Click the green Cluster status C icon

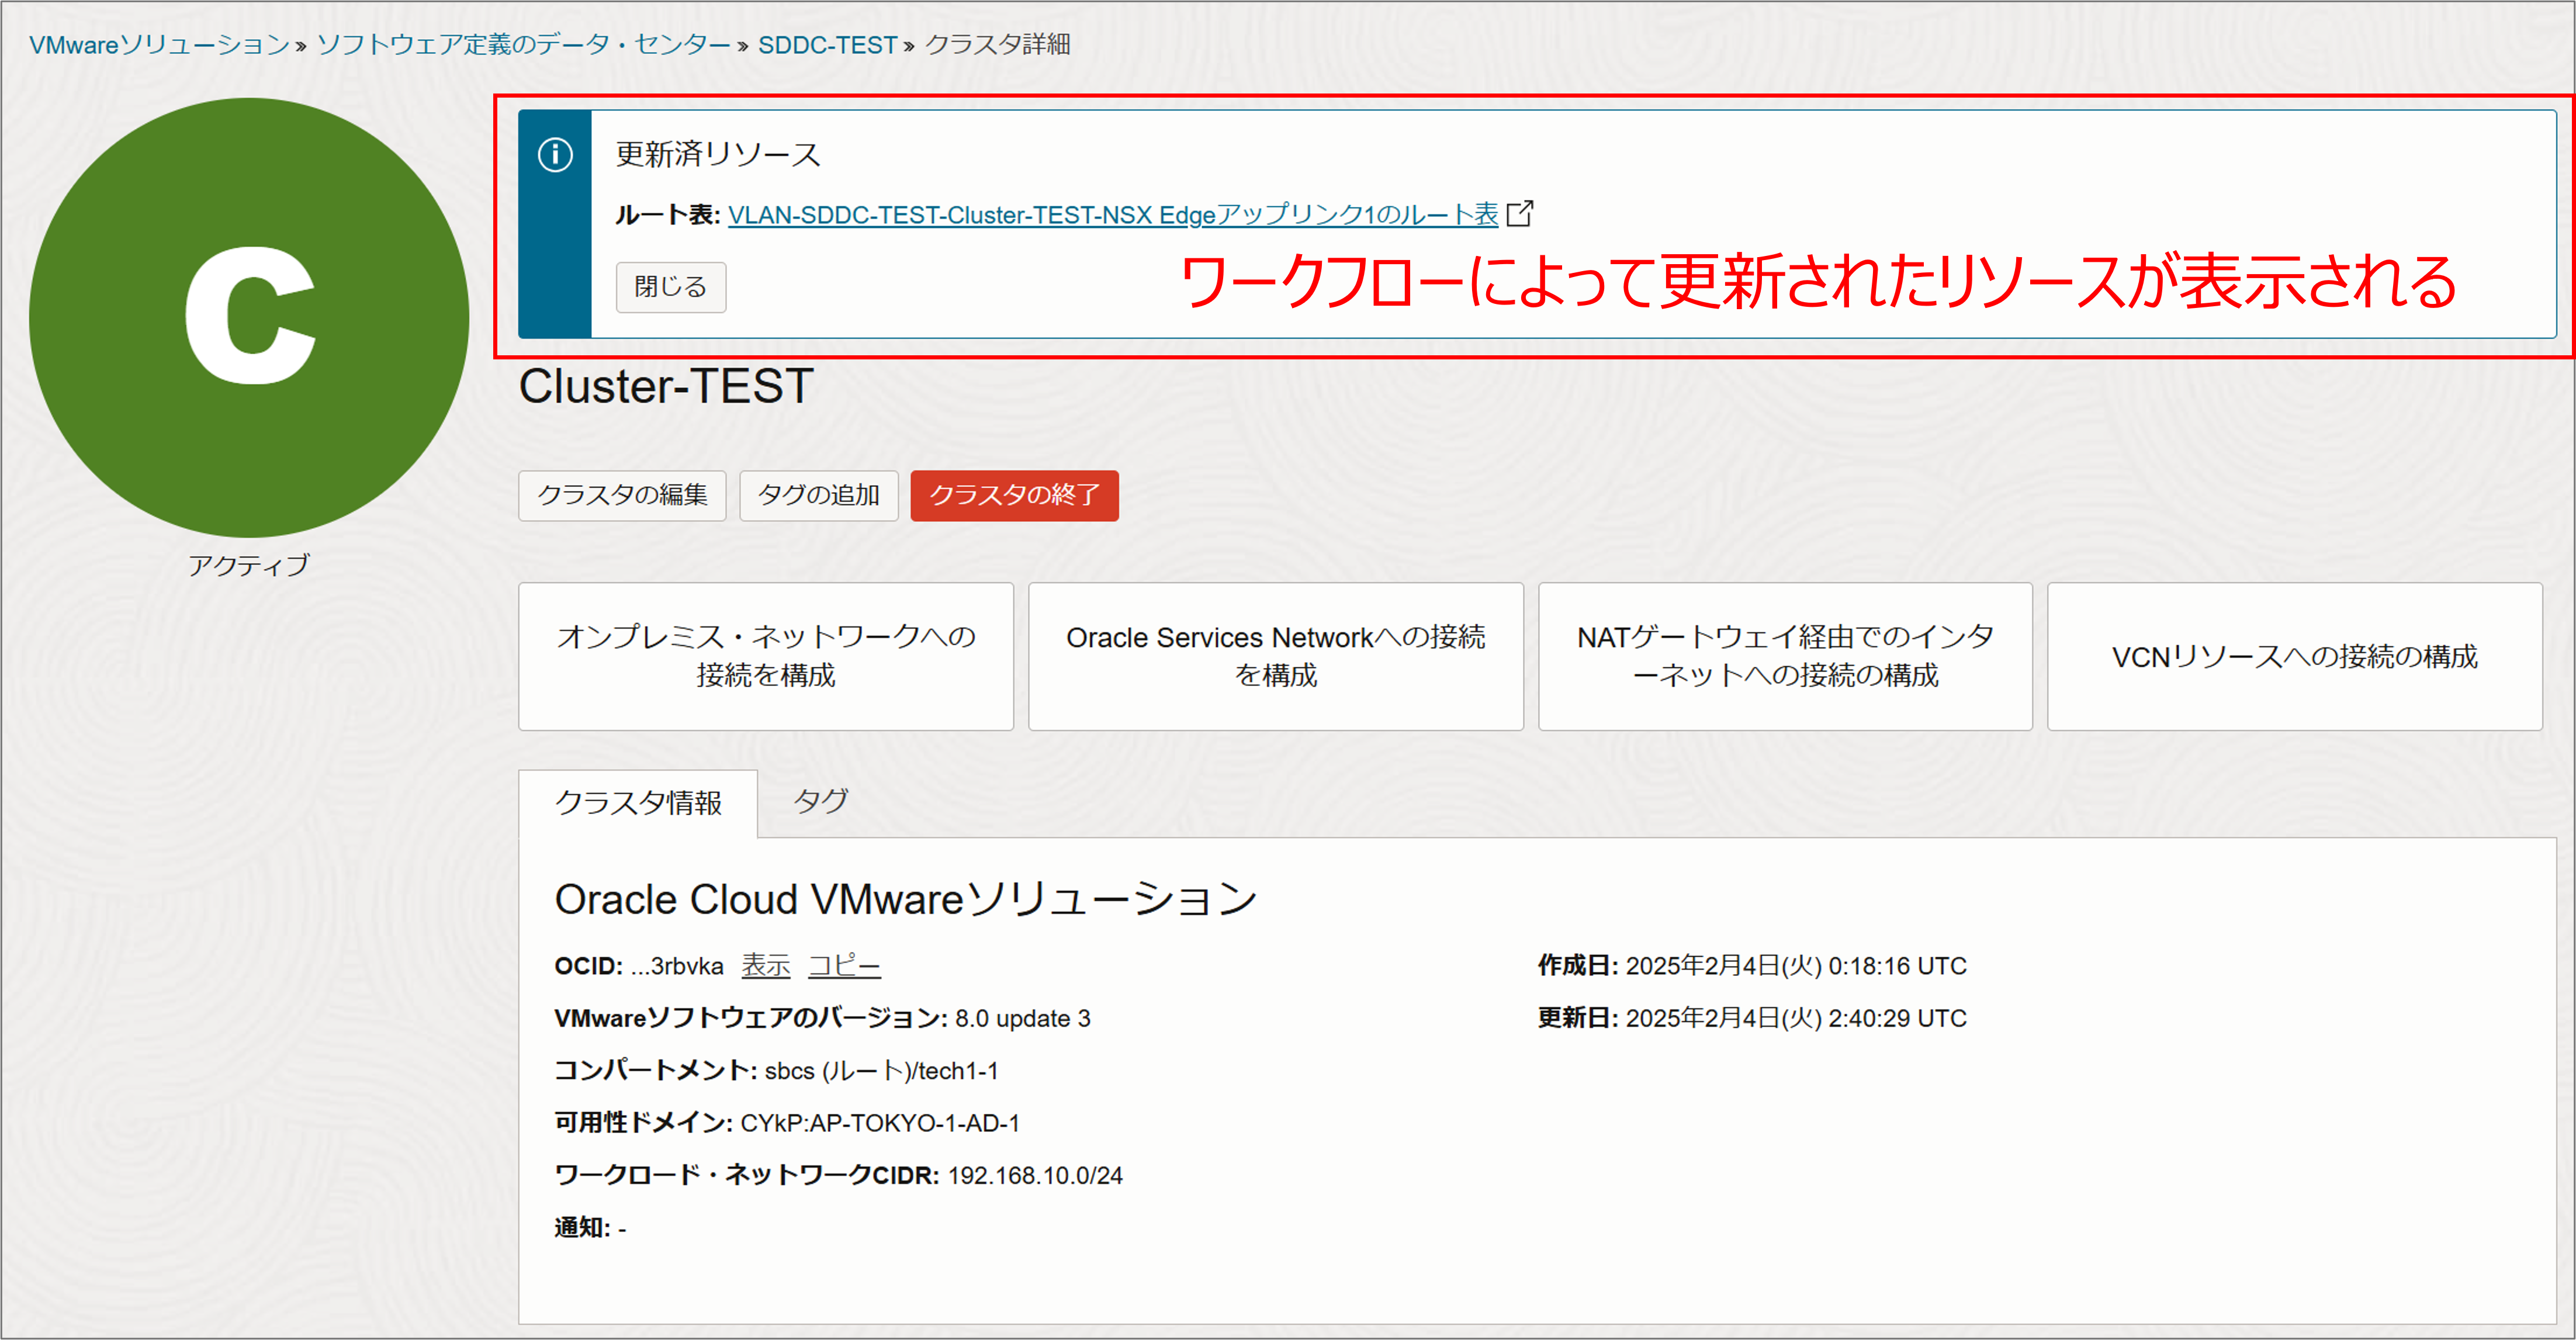pos(249,317)
